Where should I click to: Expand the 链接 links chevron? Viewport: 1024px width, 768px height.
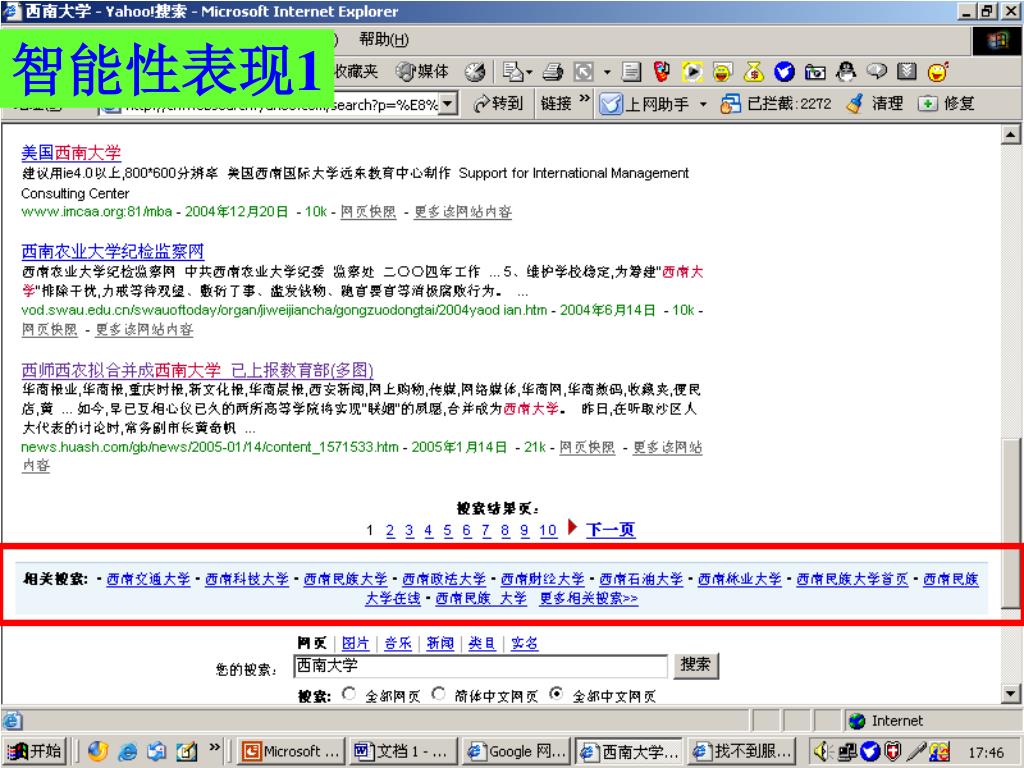584,99
